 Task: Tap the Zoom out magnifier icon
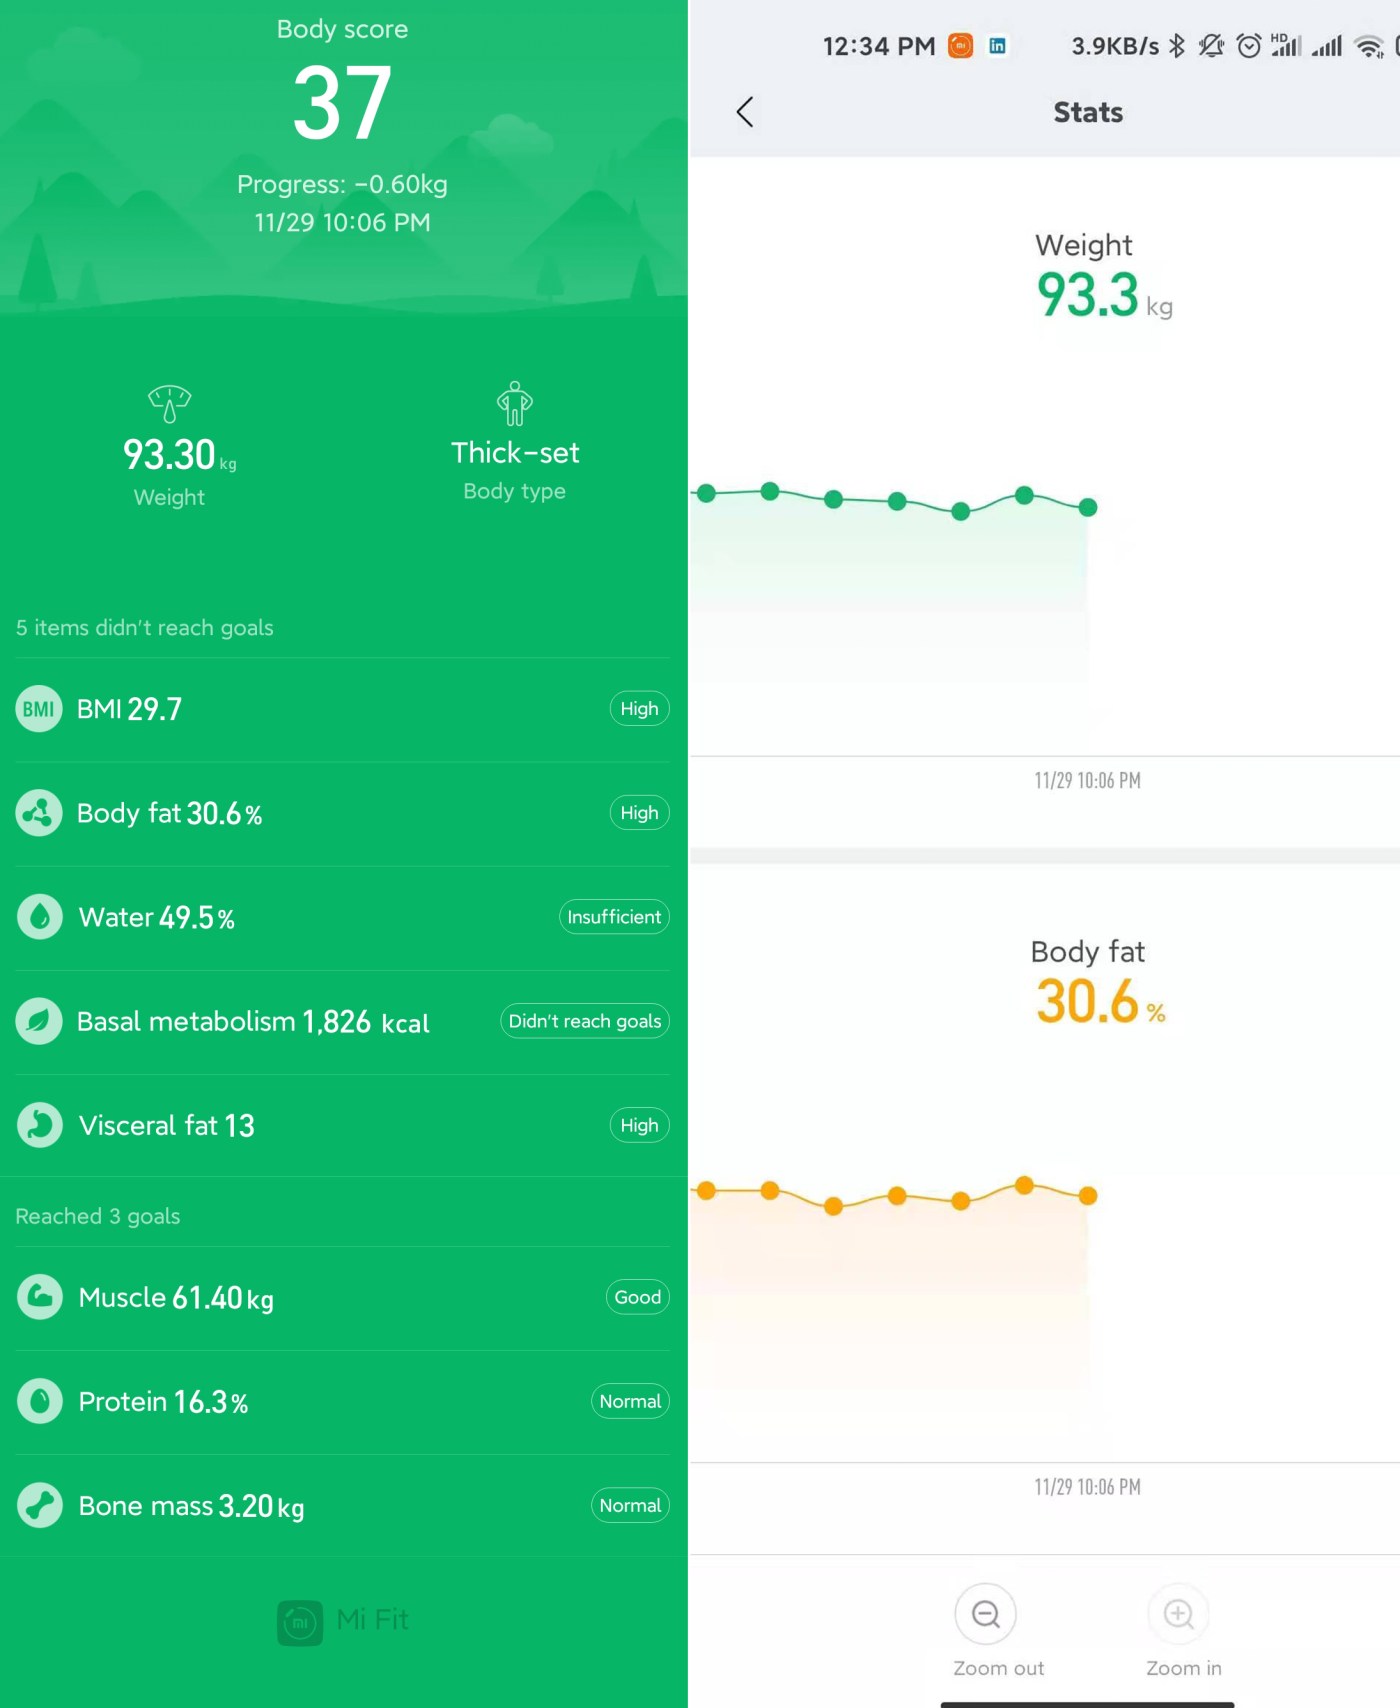(x=986, y=1614)
